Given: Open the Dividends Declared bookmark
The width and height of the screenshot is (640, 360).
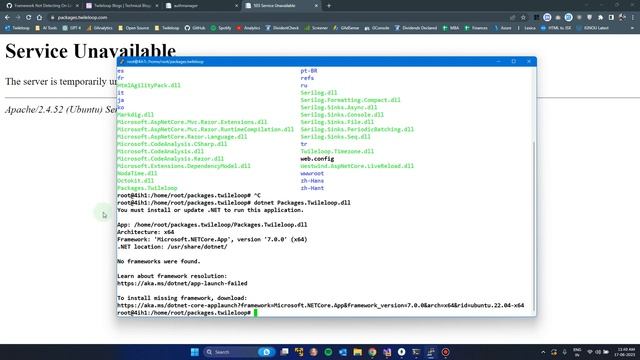Looking at the screenshot, I should (416, 28).
